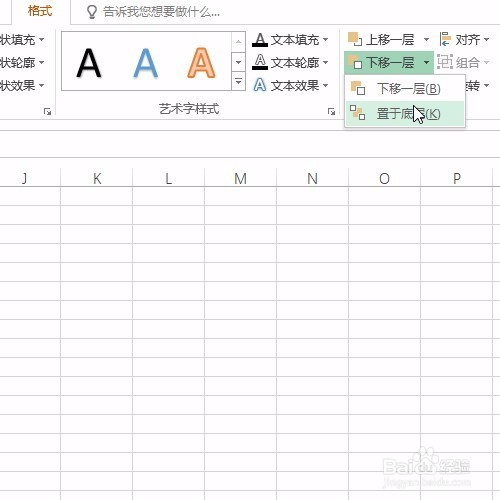Click the lightbulb tell-me icon
This screenshot has width=500, height=500.
91,12
